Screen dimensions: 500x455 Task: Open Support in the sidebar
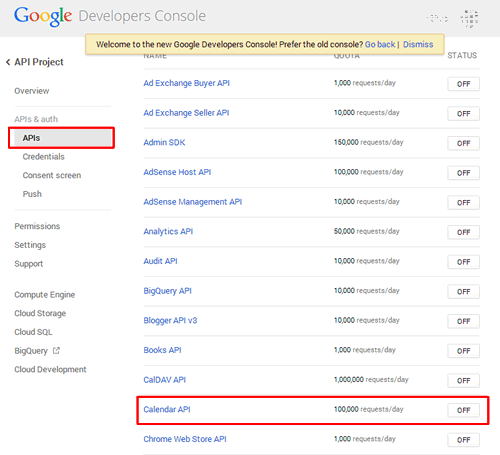(29, 264)
